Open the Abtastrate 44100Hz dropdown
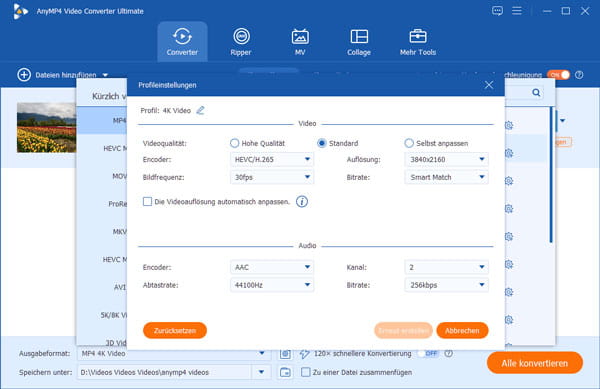600x389 pixels. coord(272,285)
